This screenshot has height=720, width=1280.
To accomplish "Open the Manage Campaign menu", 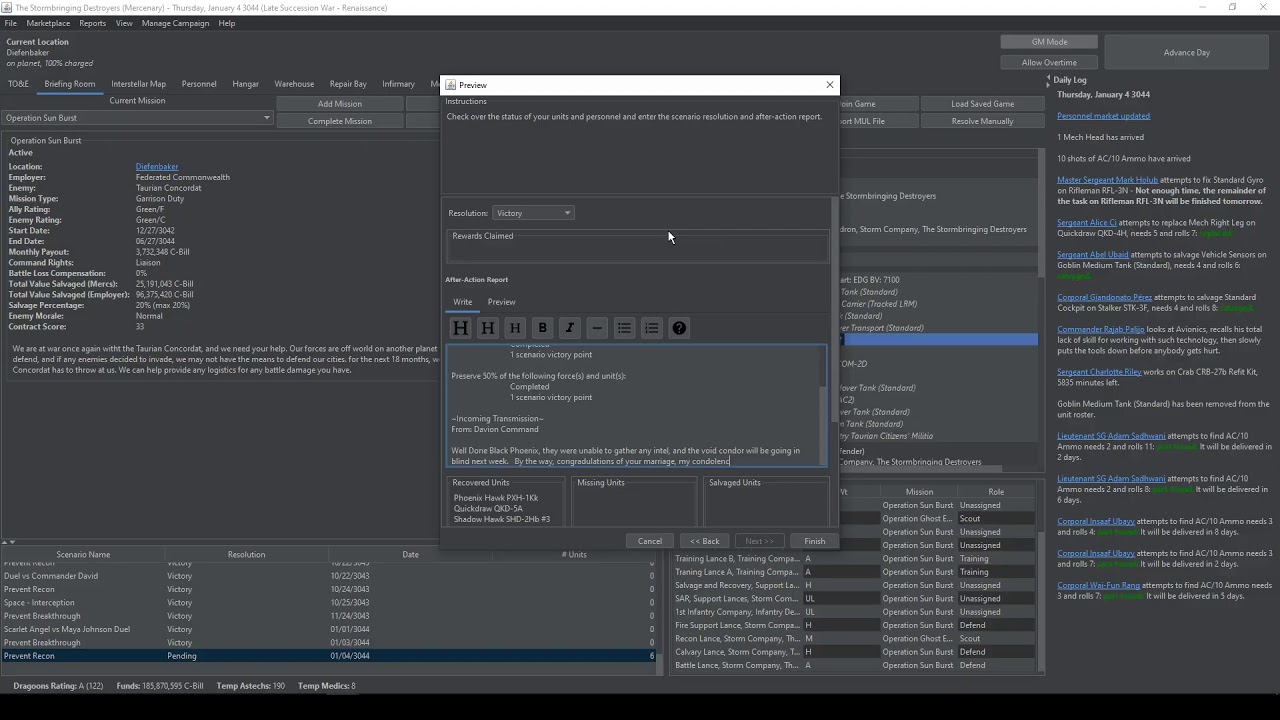I will pos(176,23).
